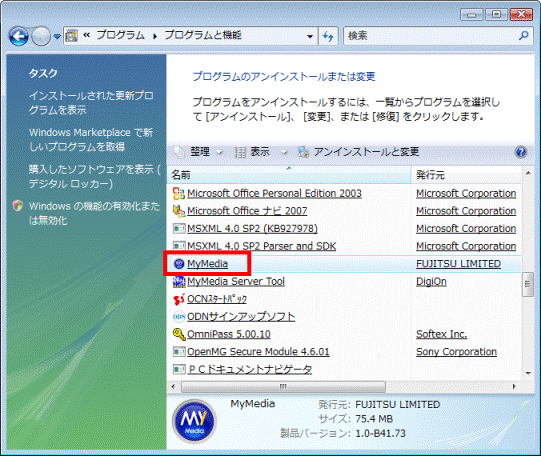Click the magnifier search icon
The image size is (541, 456).
(524, 36)
